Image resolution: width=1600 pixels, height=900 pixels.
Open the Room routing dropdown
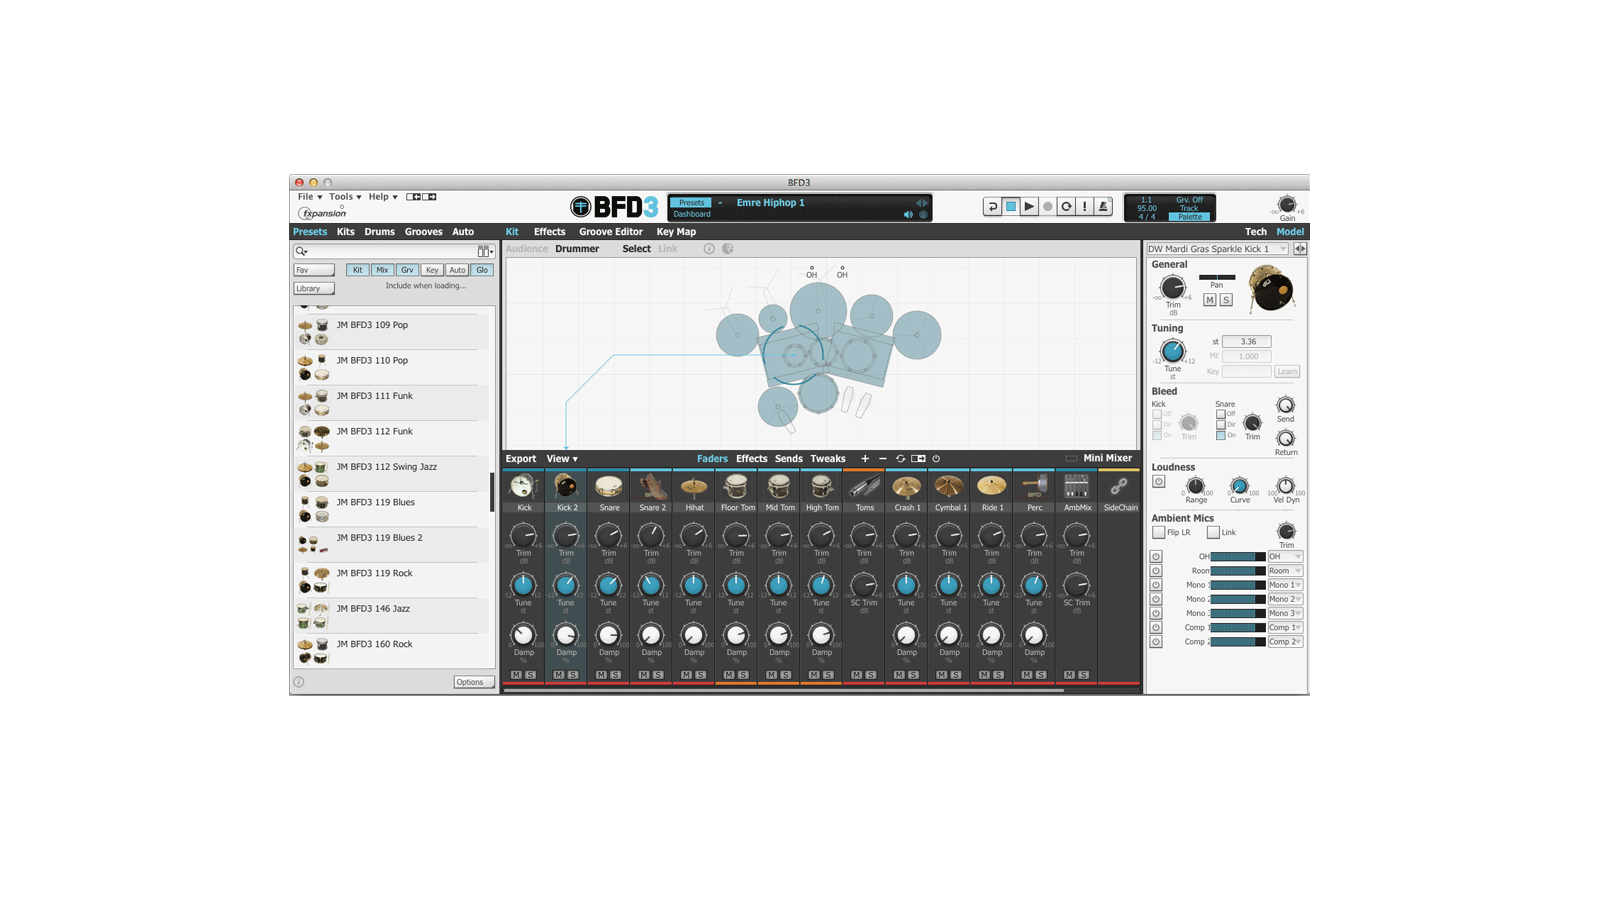pyautogui.click(x=1285, y=571)
